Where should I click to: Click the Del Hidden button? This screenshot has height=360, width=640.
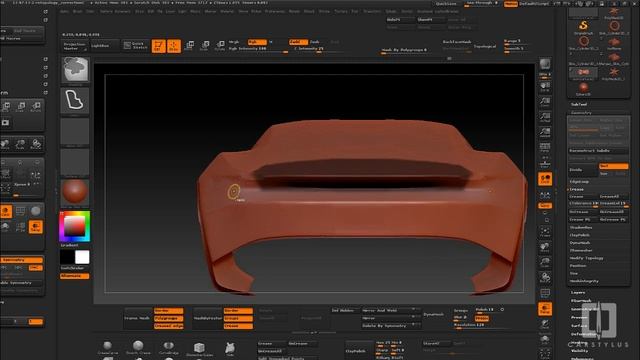345,311
